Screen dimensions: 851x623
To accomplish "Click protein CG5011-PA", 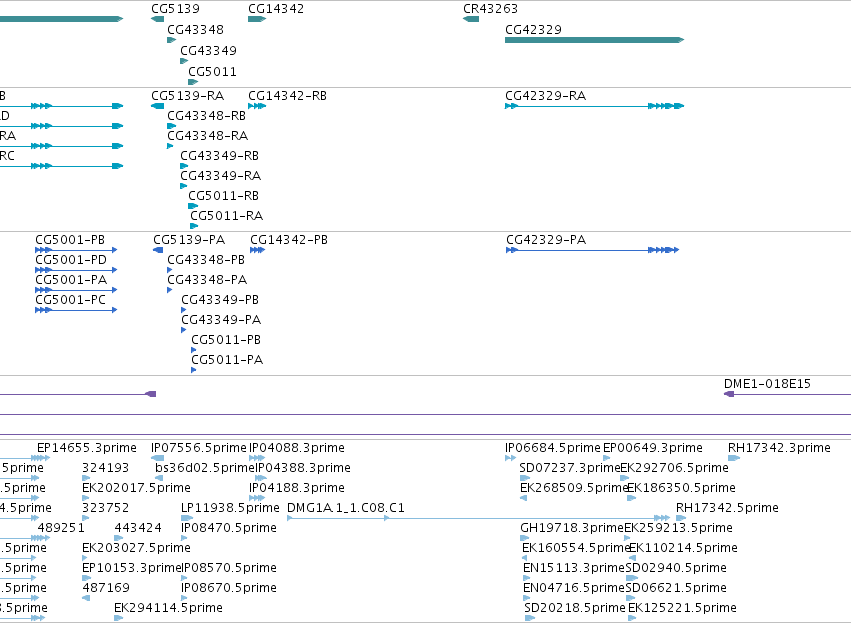I will click(227, 360).
